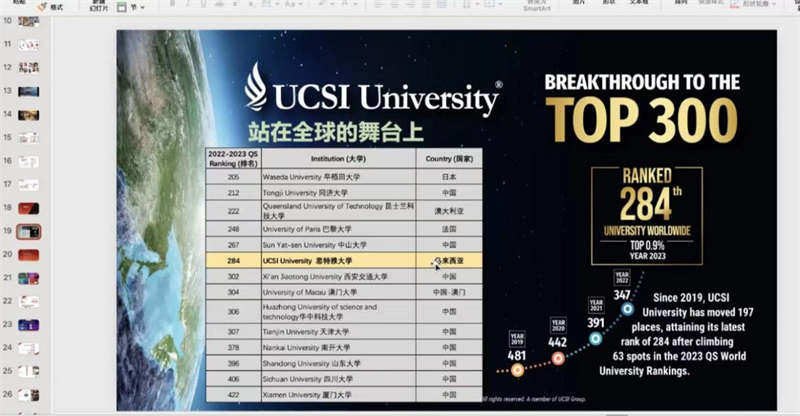Click the RANKED 284th gold box
This screenshot has height=416, width=800.
click(647, 215)
